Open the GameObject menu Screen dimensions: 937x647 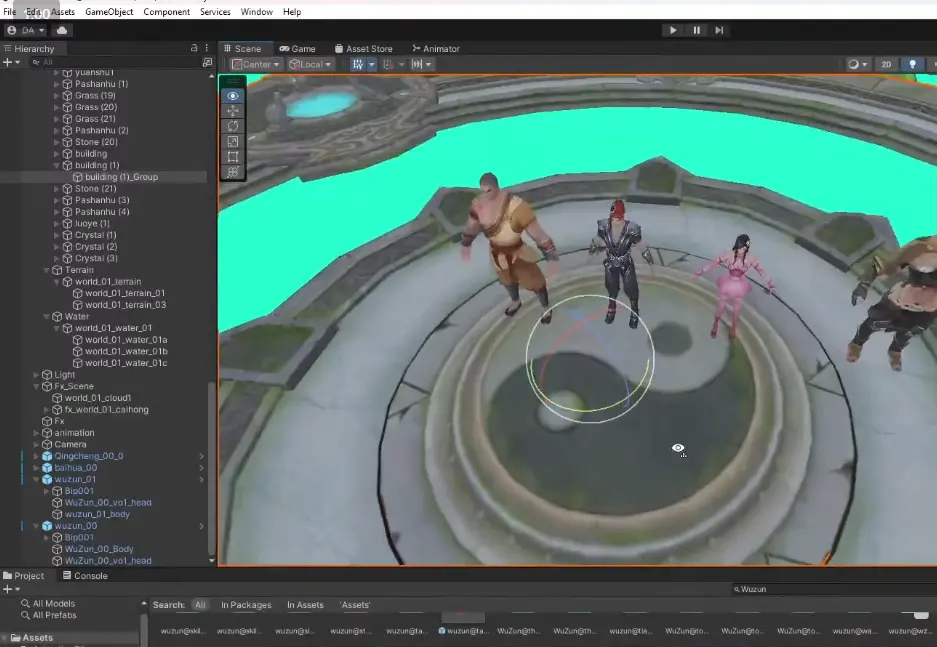109,12
